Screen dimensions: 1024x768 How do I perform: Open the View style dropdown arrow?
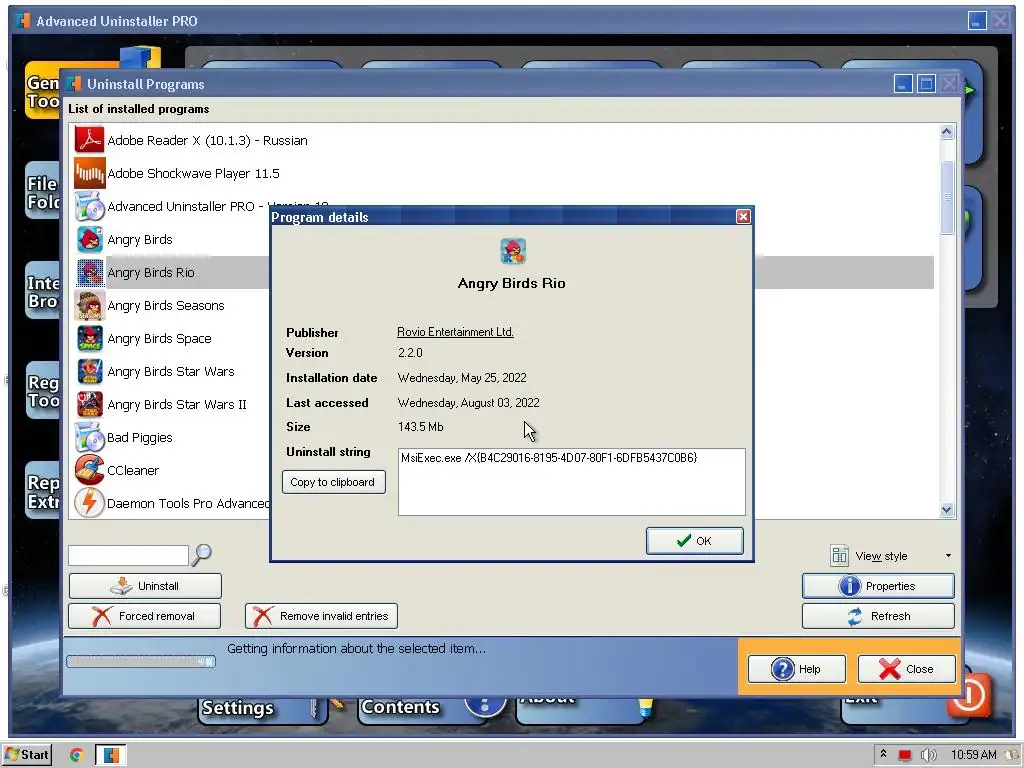948,556
